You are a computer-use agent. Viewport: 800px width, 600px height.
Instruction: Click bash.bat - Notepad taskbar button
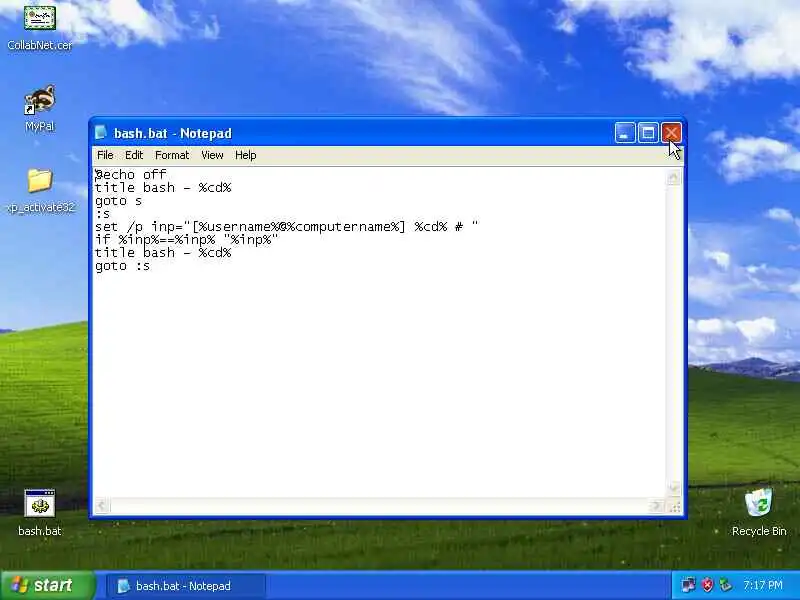186,586
